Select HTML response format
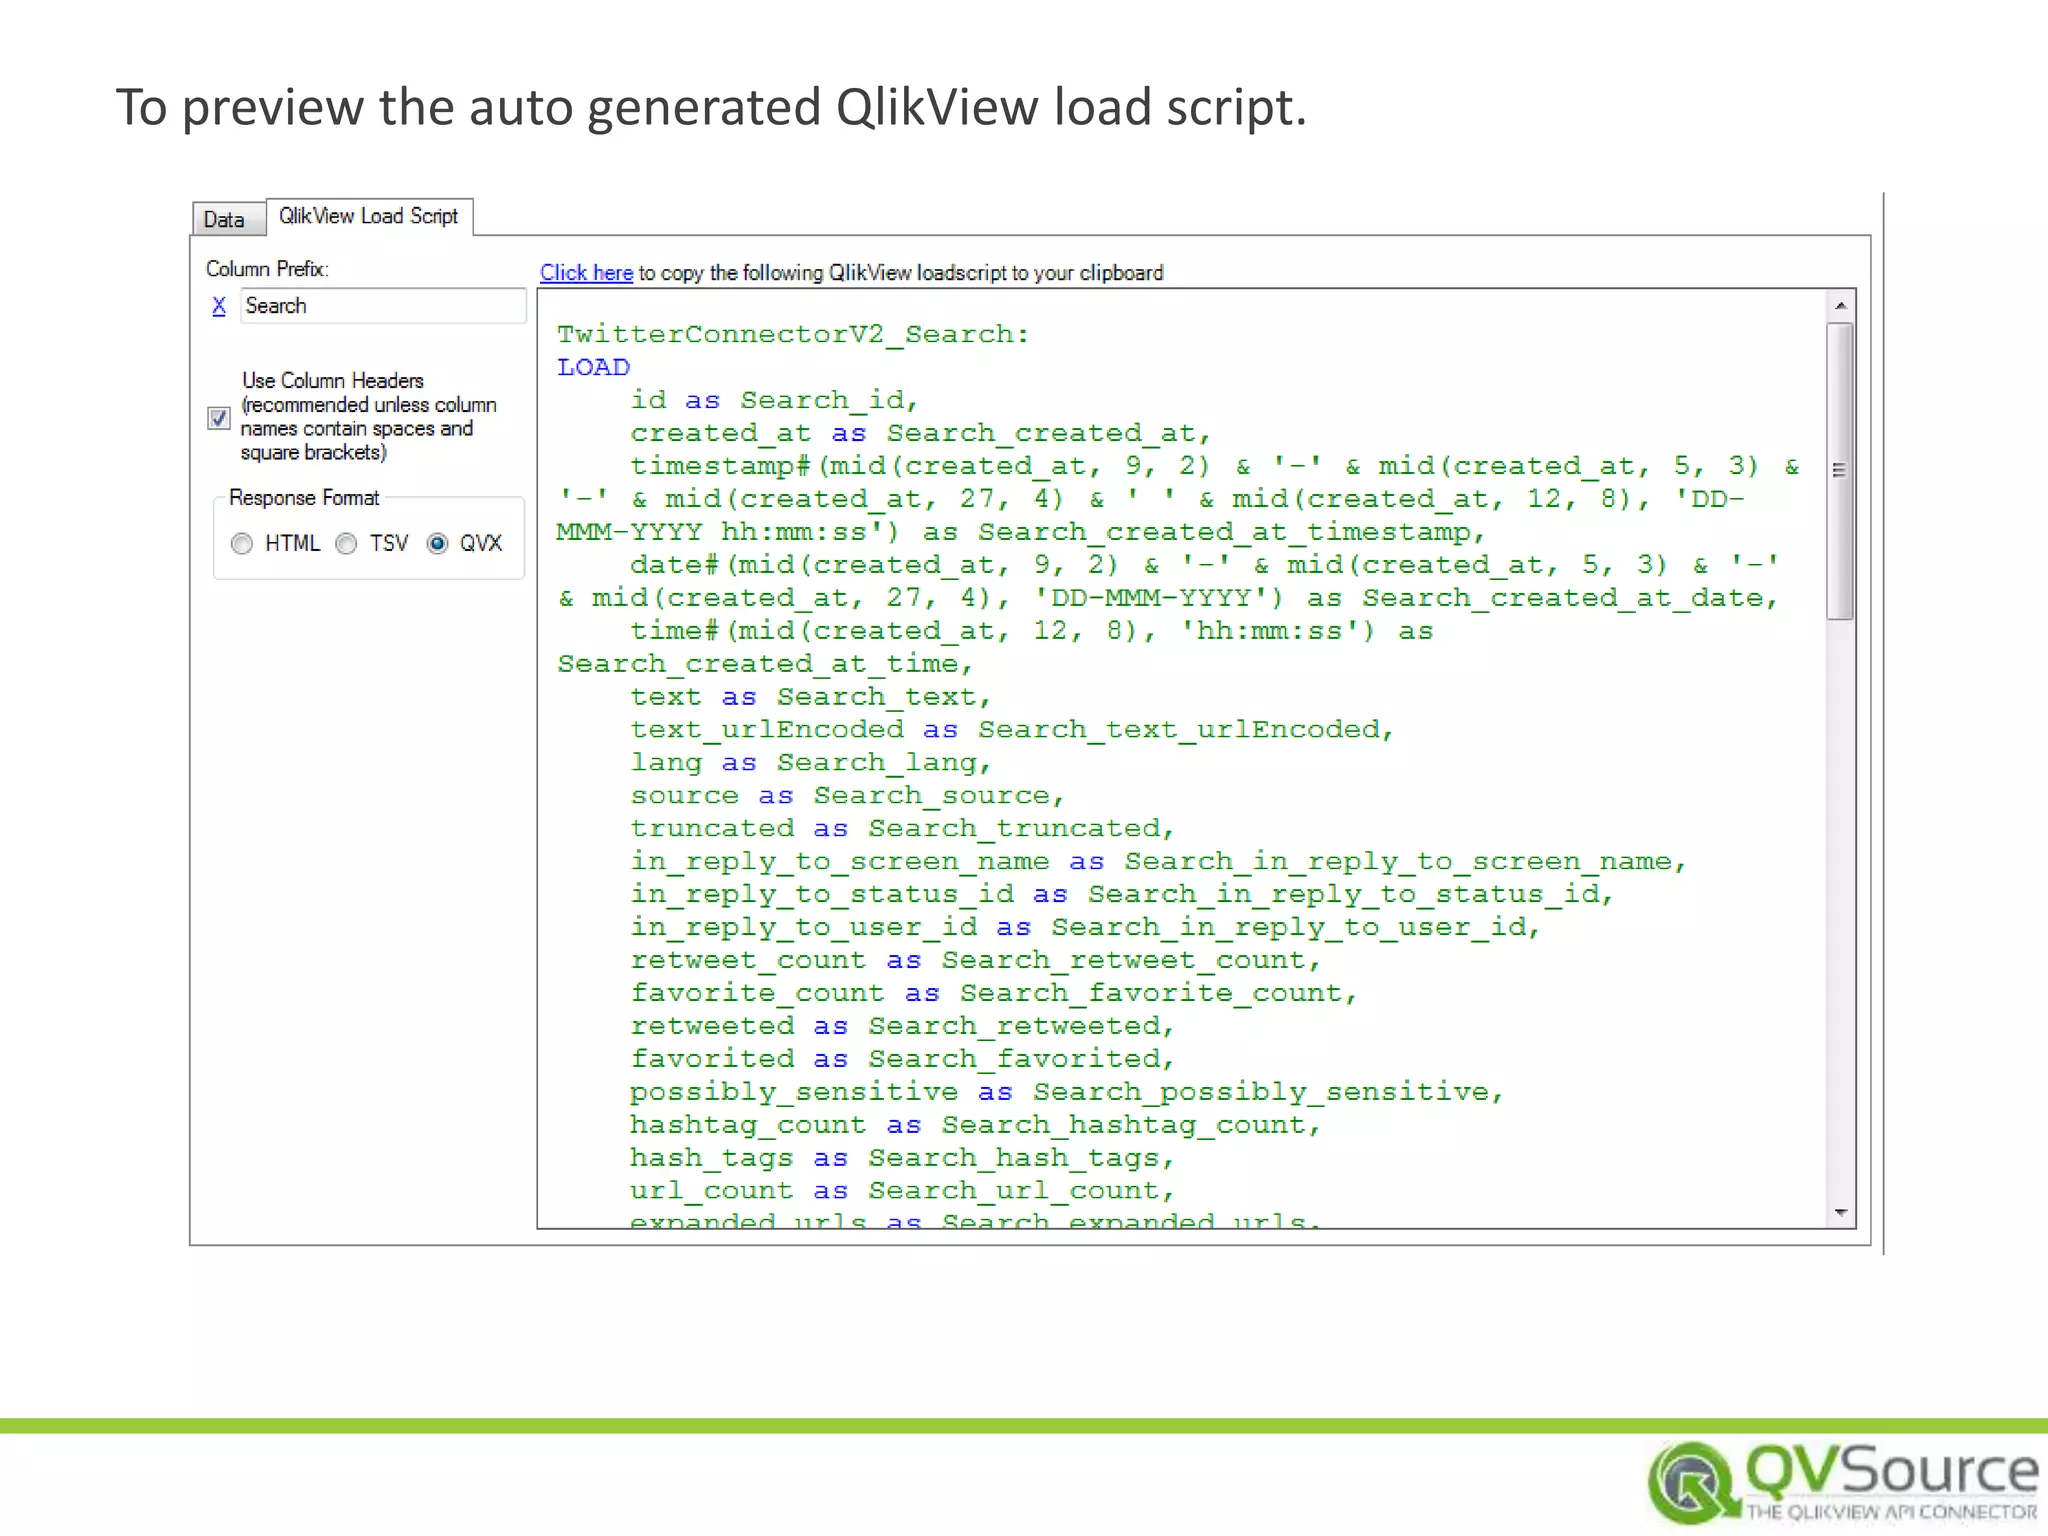 [241, 544]
